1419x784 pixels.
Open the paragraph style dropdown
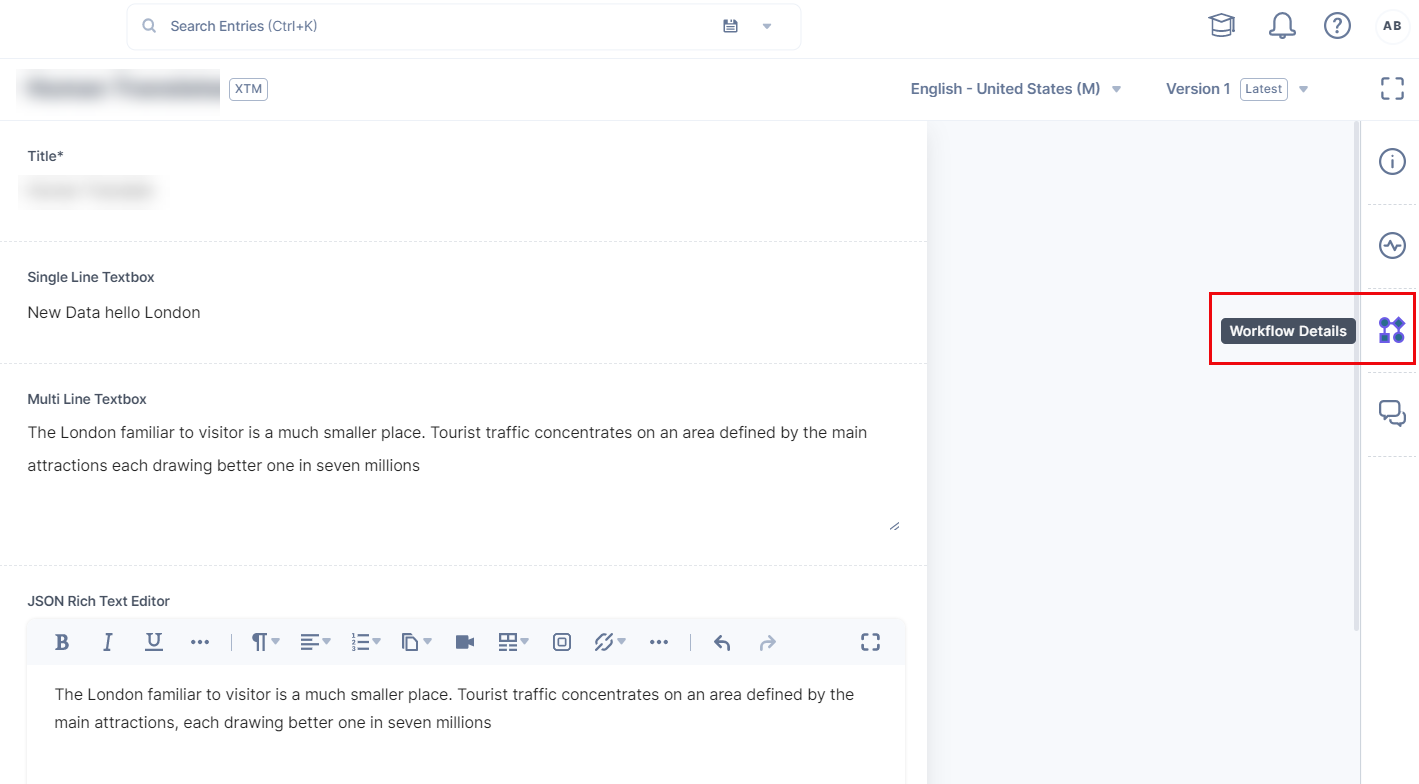(x=265, y=642)
